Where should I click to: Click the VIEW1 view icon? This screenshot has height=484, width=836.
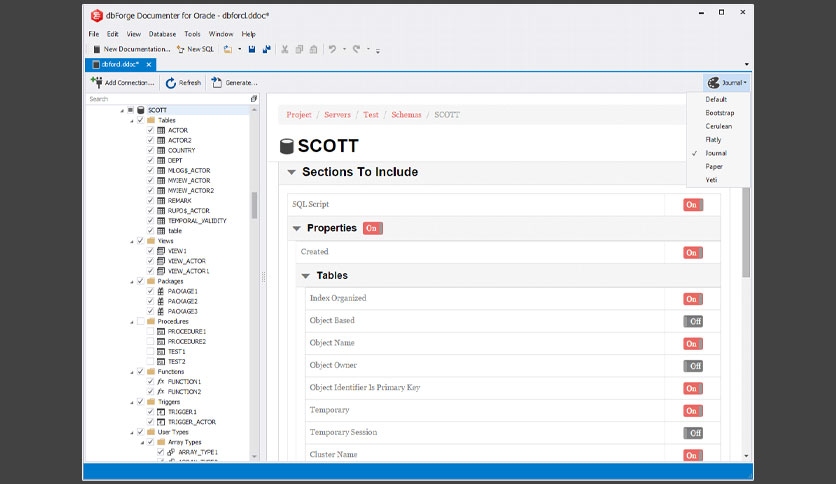tap(161, 251)
